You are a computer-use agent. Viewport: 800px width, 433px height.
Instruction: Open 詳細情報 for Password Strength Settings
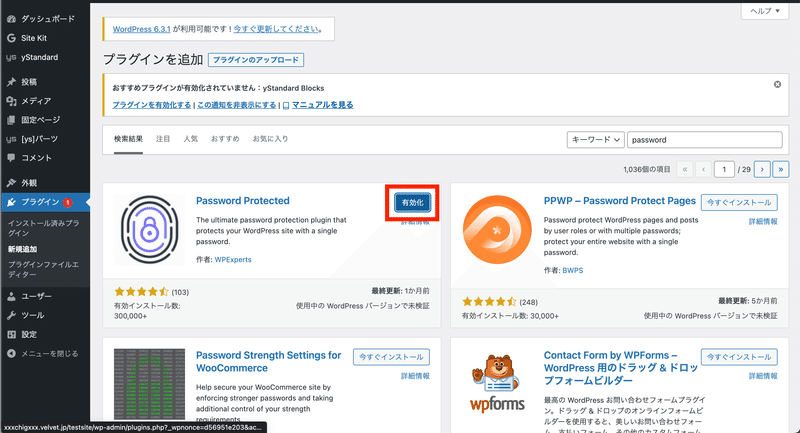point(415,376)
